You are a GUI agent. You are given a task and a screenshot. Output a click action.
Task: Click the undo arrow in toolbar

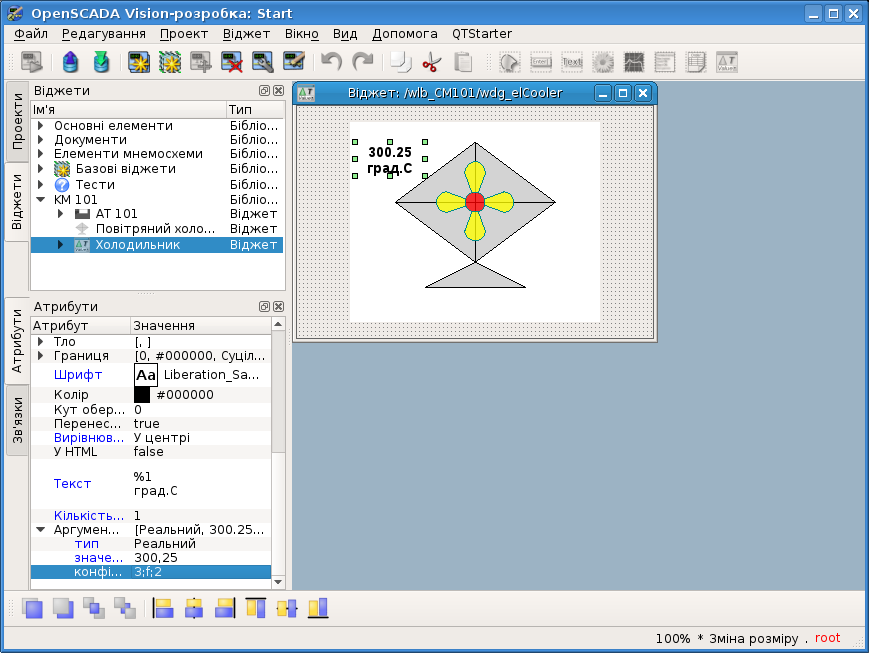[331, 63]
